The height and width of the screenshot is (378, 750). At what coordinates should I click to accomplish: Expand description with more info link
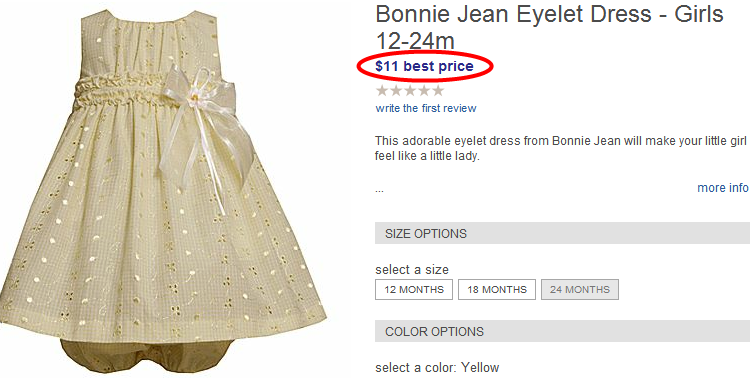[723, 188]
